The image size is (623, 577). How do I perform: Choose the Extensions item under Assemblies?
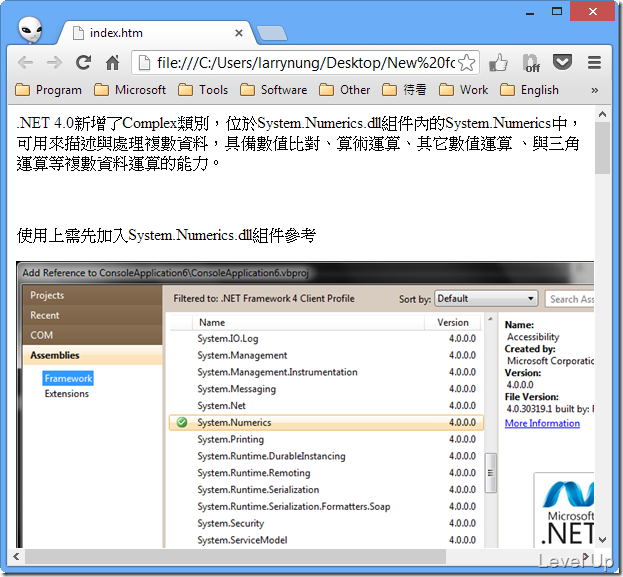point(67,394)
